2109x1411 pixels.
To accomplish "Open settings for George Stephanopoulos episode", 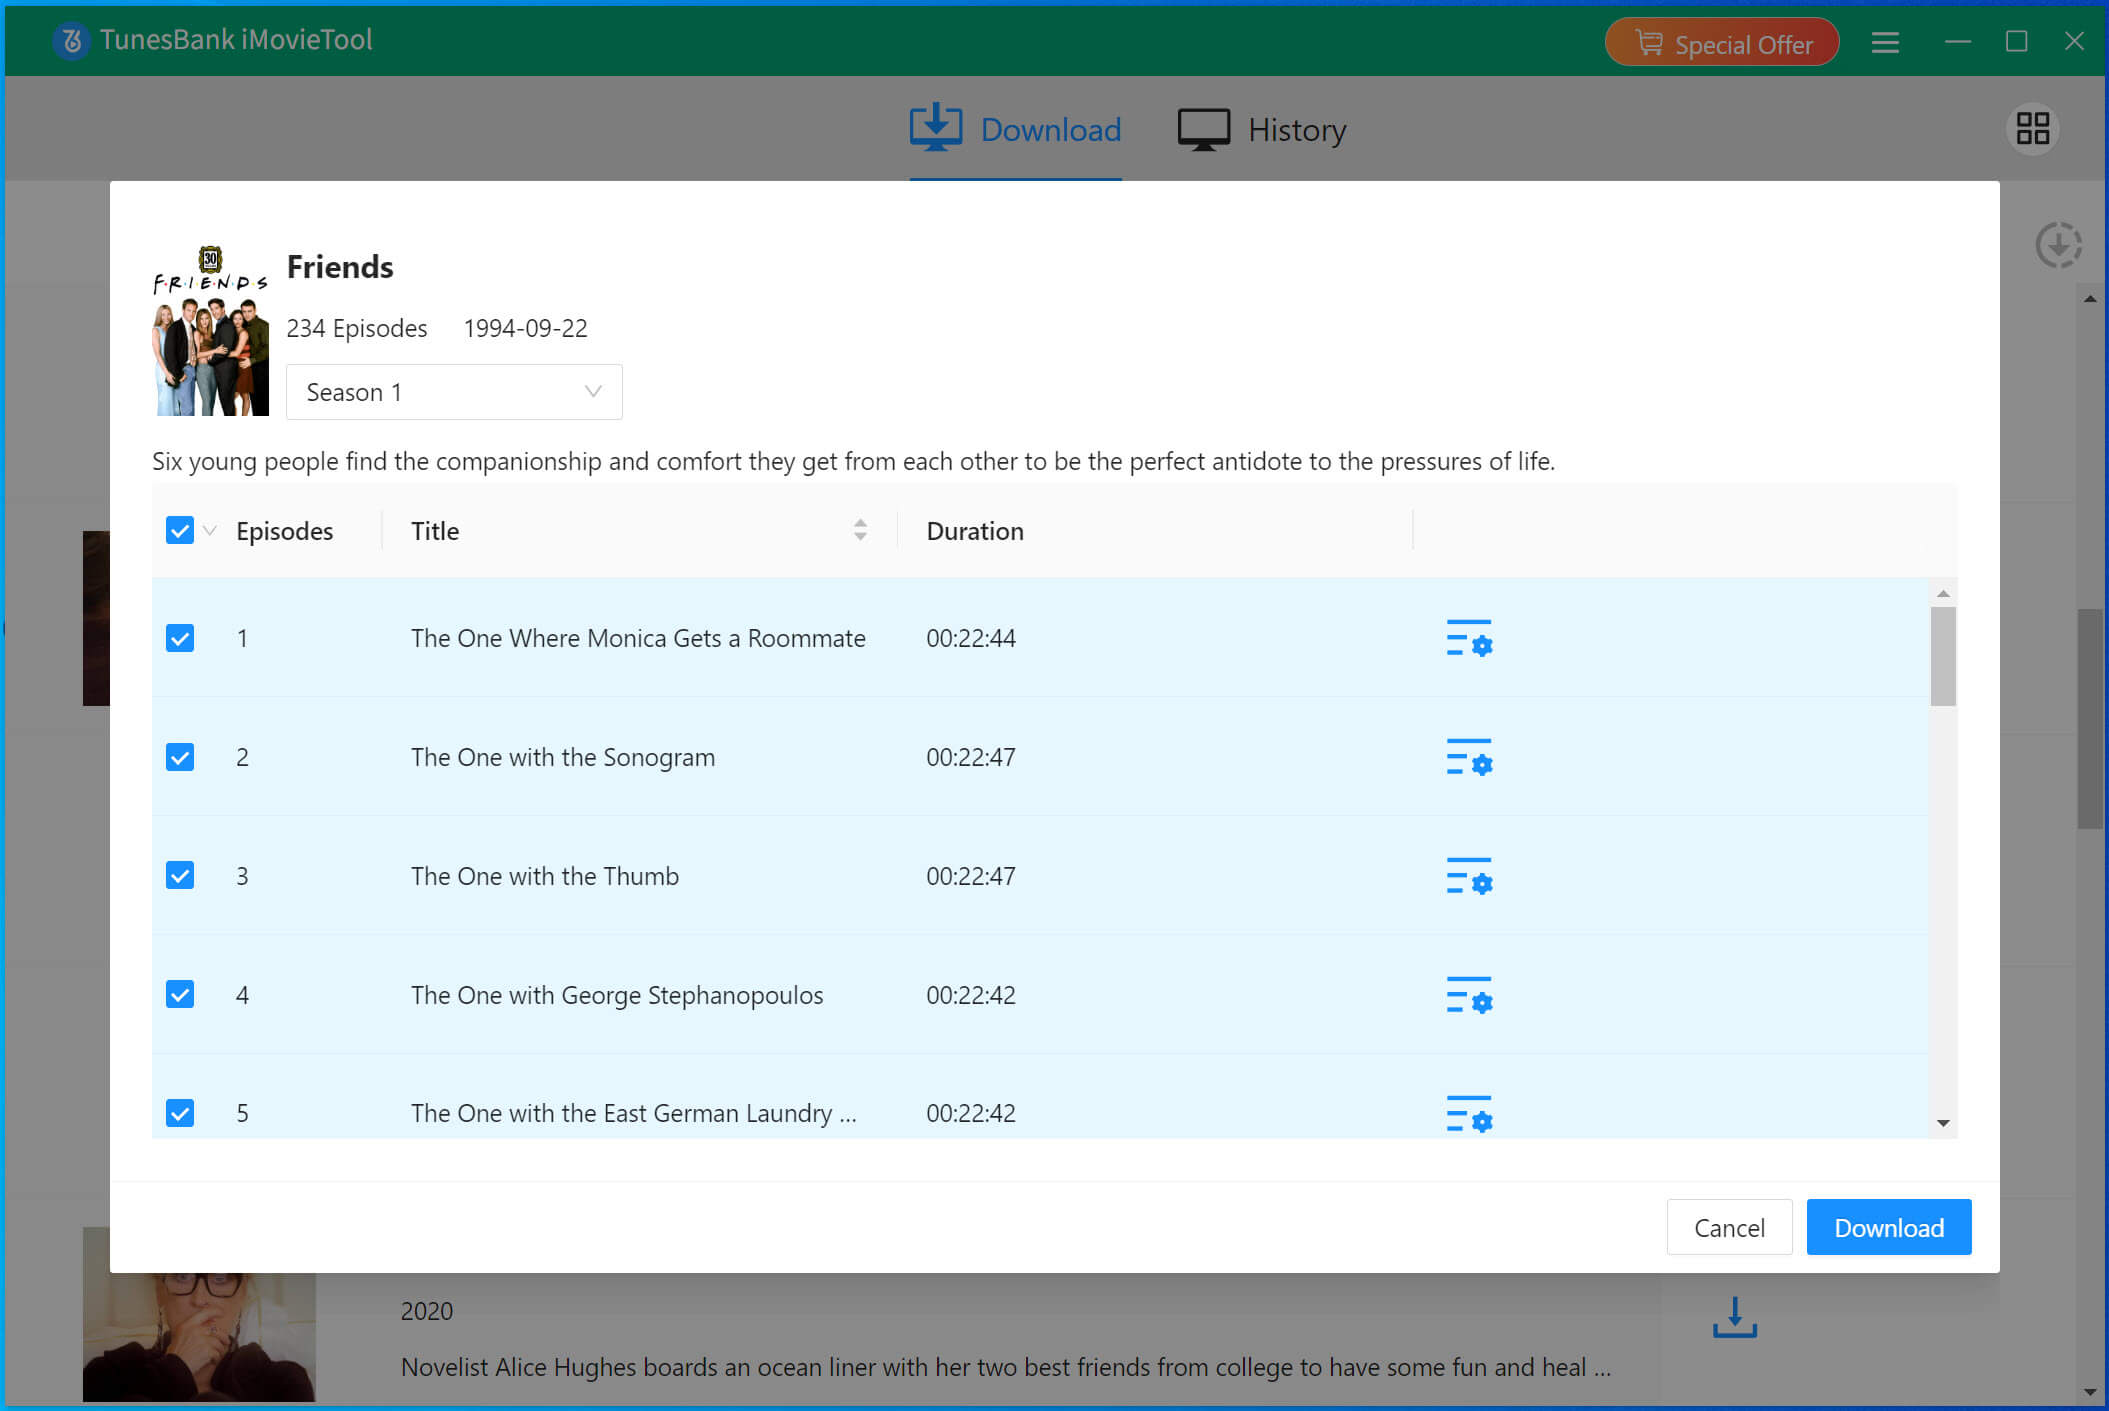I will click(x=1469, y=995).
